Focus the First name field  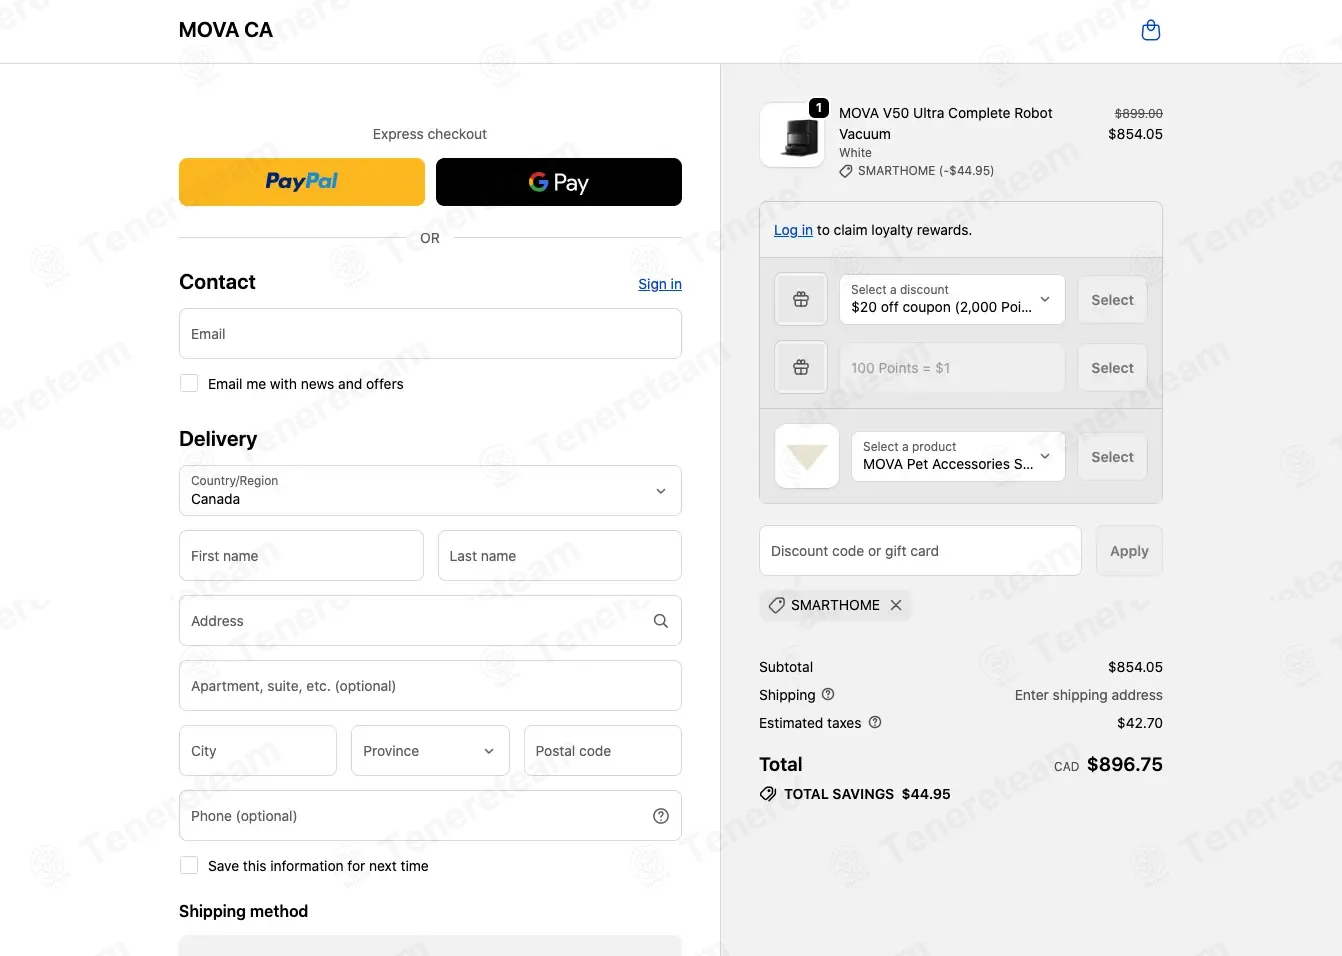click(301, 555)
